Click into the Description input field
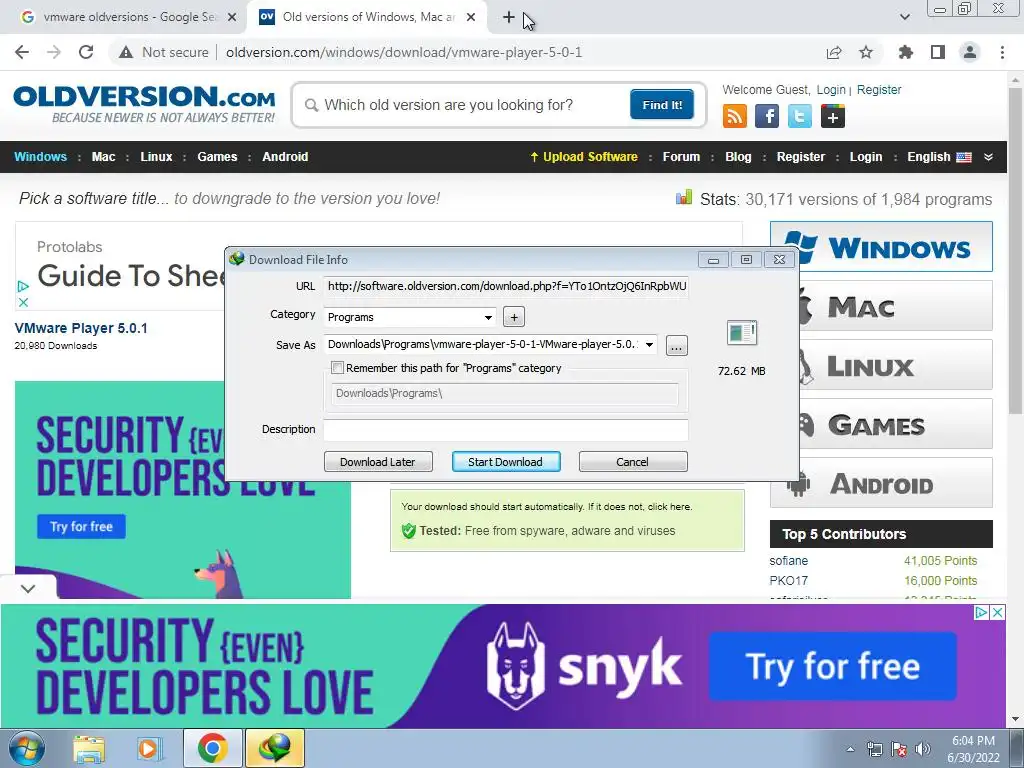1024x768 pixels. coord(506,429)
